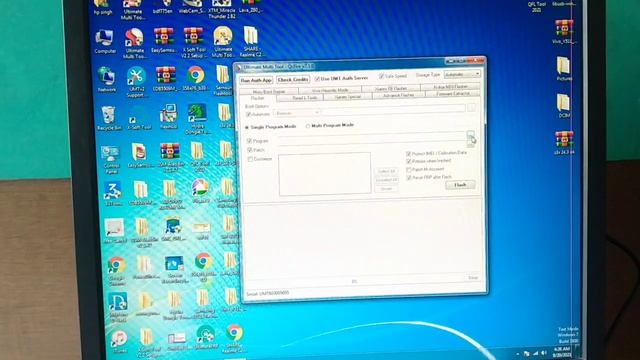Switch to the Xiaomi Special tab
This screenshot has width=640, height=360.
pos(347,97)
